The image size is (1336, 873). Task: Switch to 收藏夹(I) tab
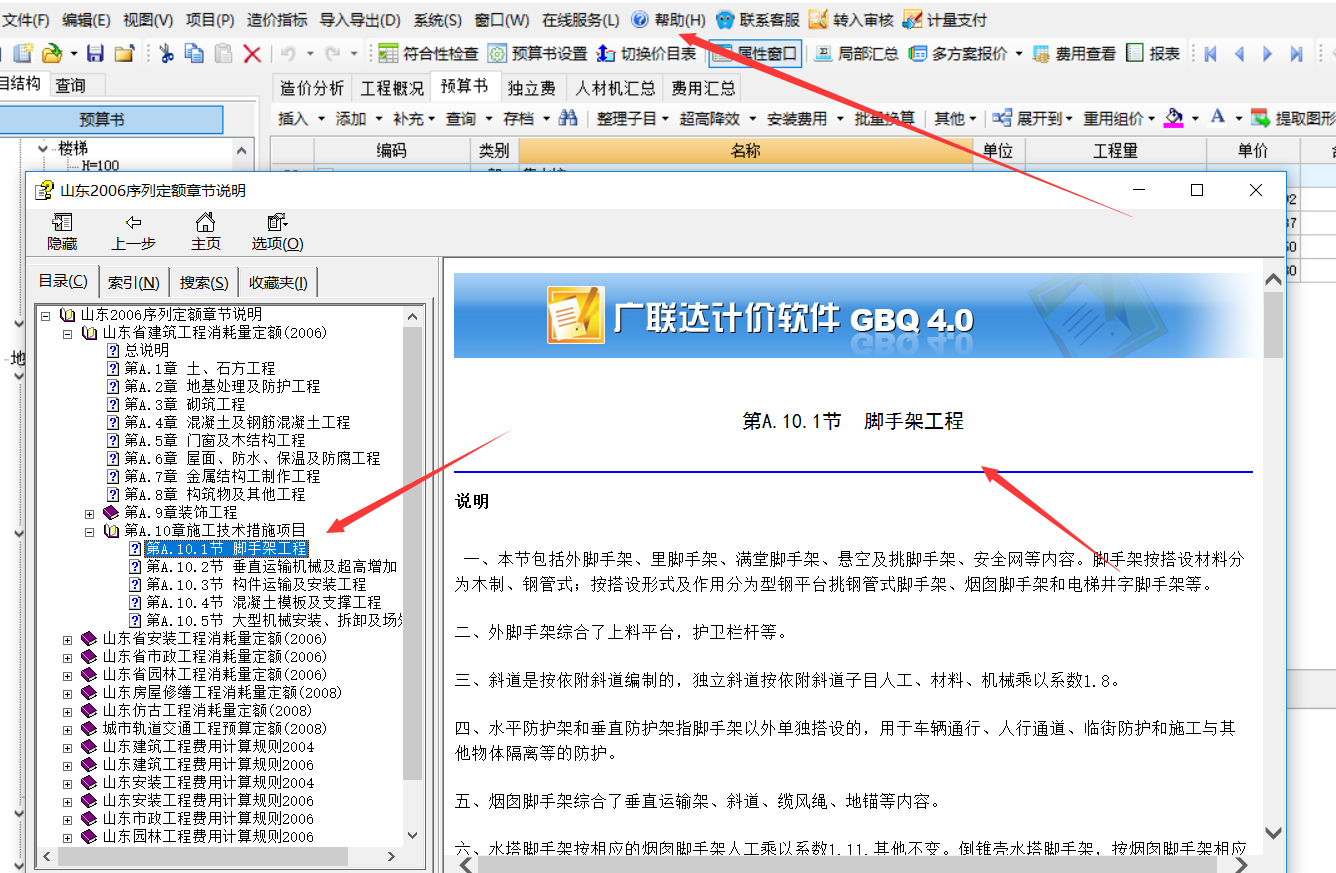point(279,283)
